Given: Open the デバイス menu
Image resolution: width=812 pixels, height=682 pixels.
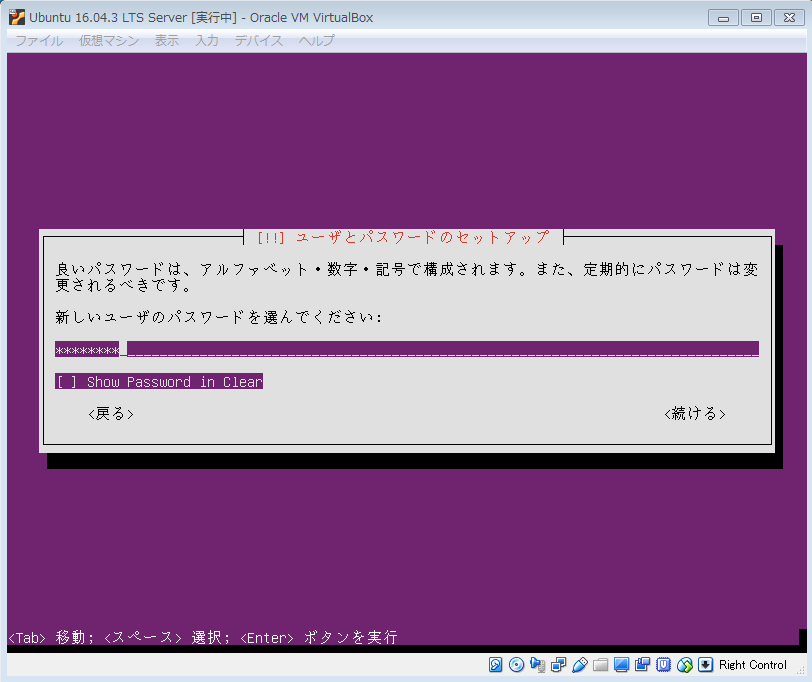Looking at the screenshot, I should pyautogui.click(x=259, y=41).
